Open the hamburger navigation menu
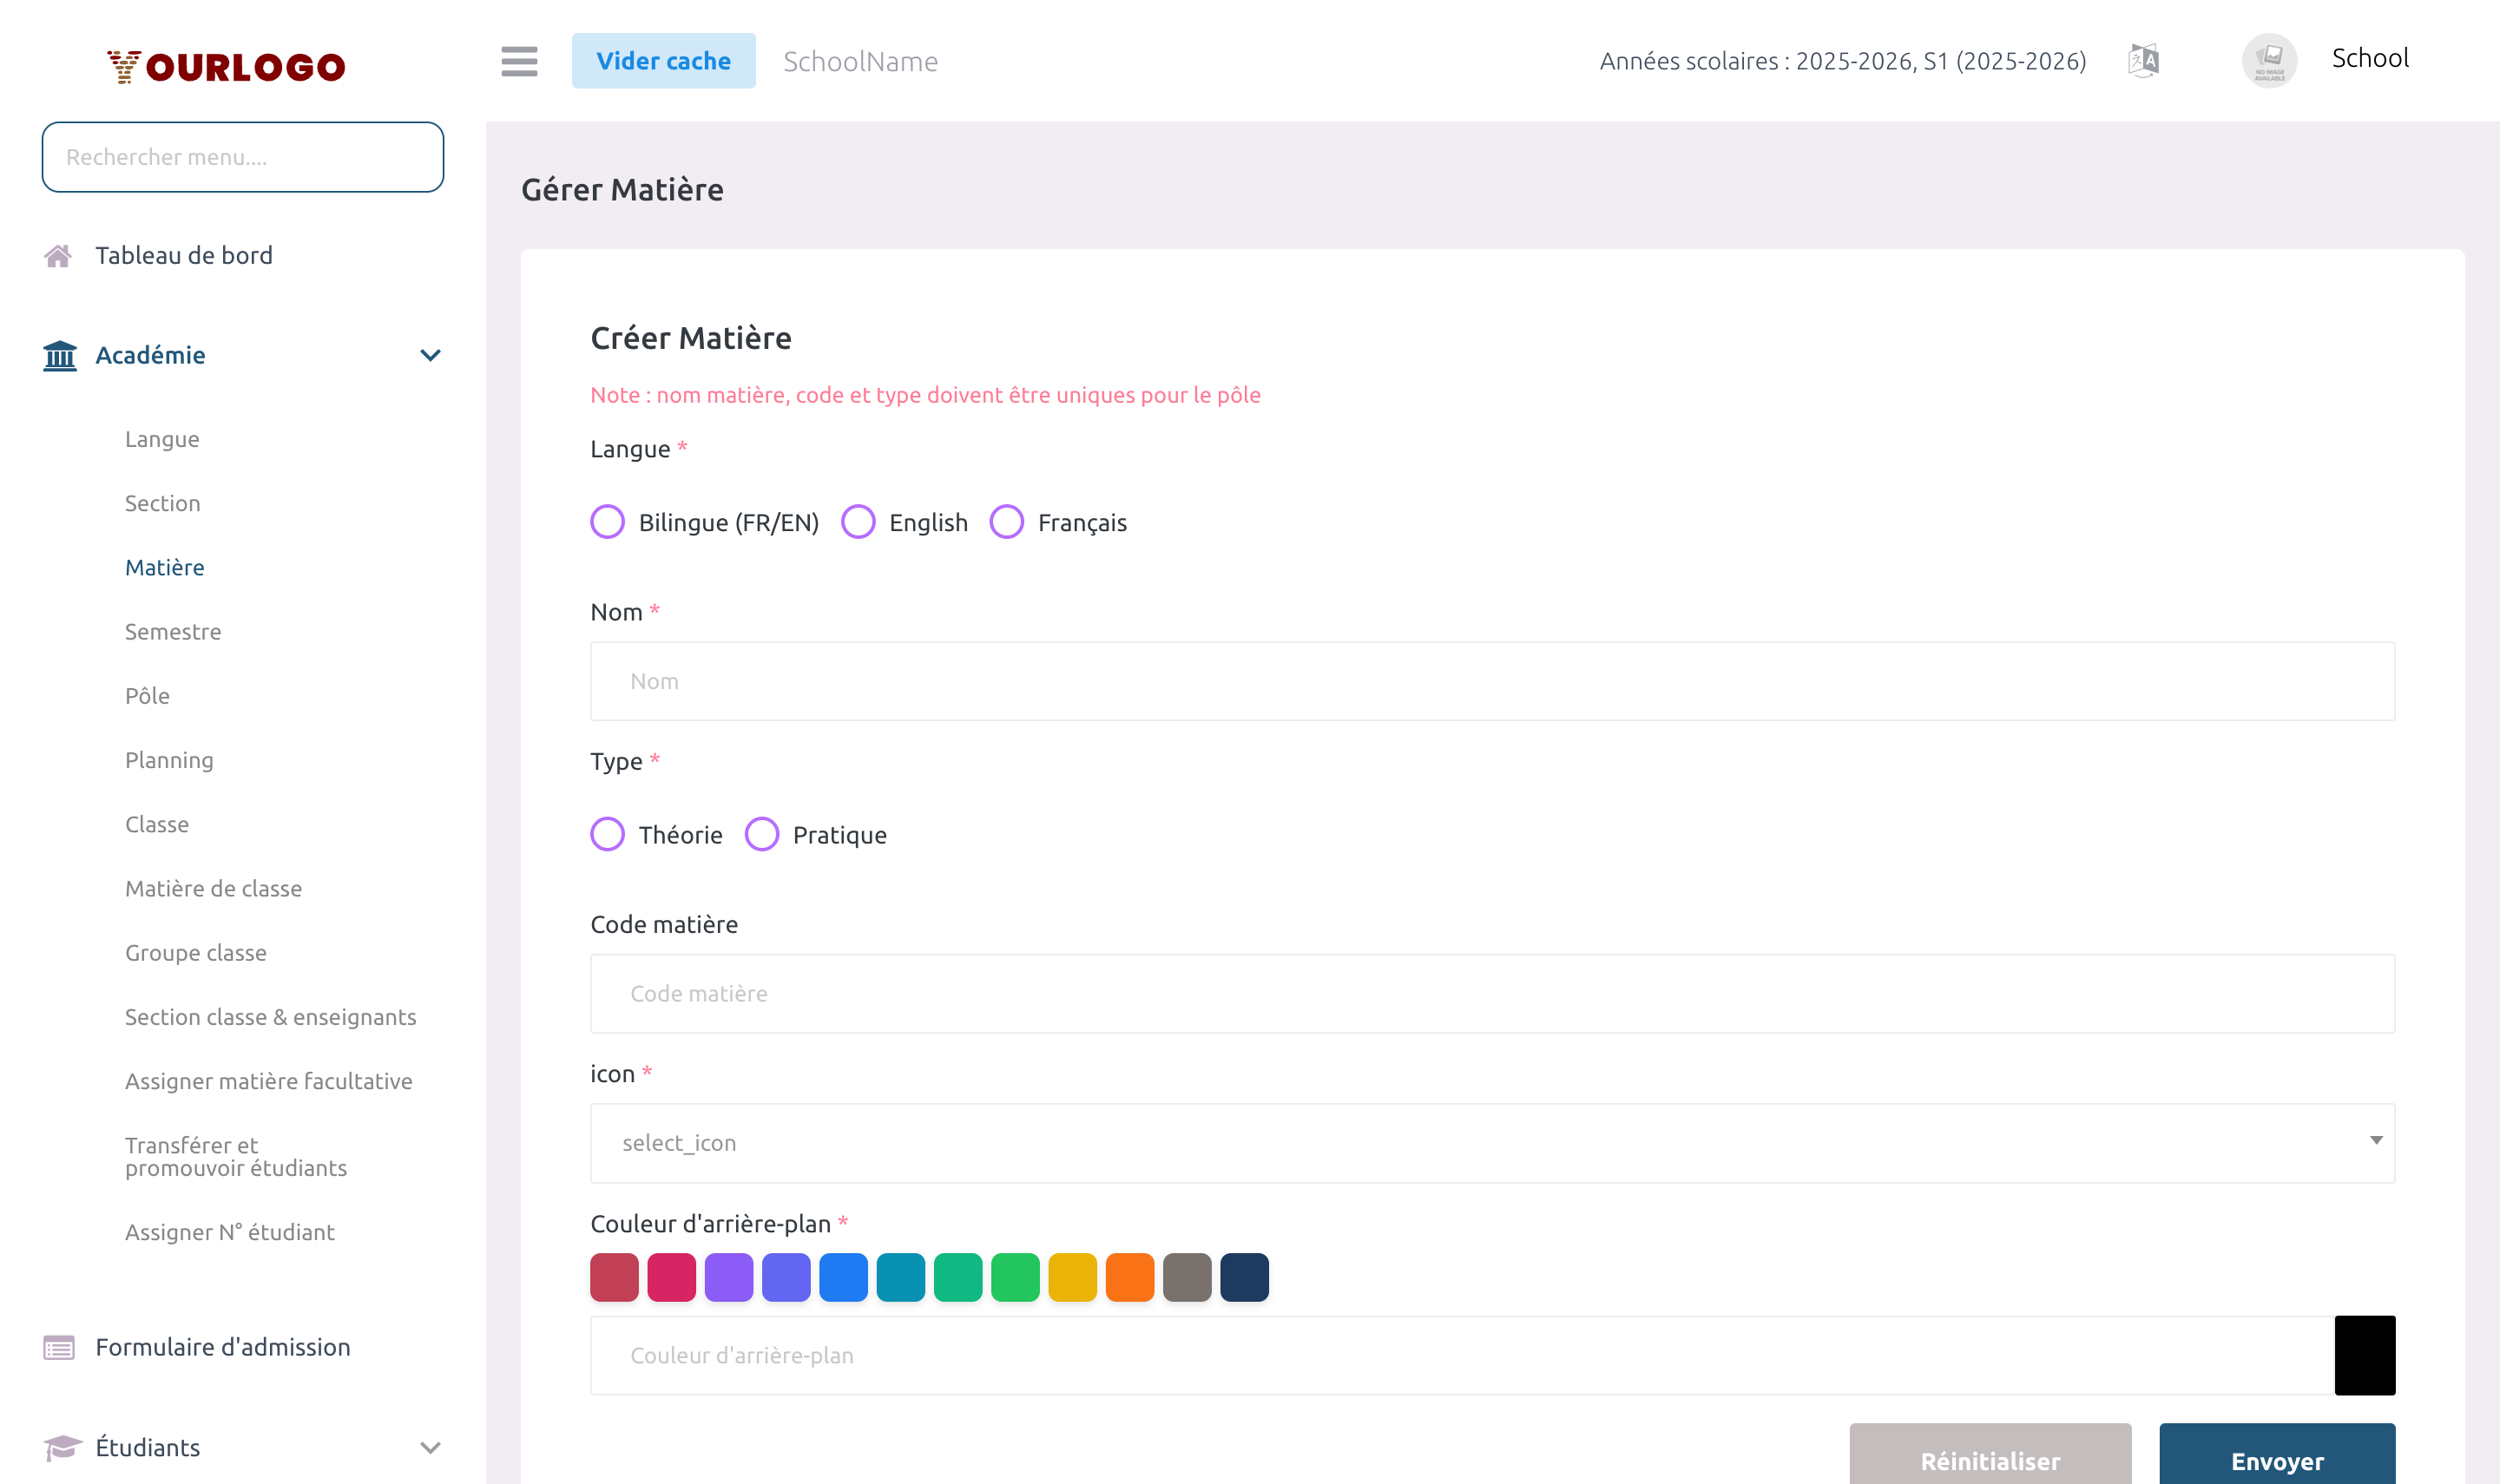The height and width of the screenshot is (1484, 2500). point(519,61)
